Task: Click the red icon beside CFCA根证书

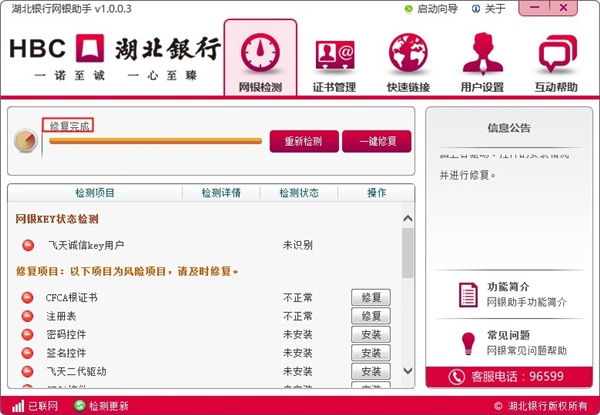Action: [x=28, y=298]
